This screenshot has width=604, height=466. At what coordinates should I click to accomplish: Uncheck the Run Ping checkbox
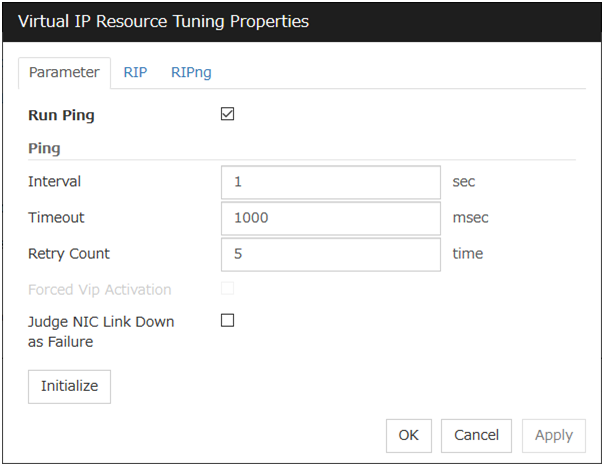click(x=227, y=115)
